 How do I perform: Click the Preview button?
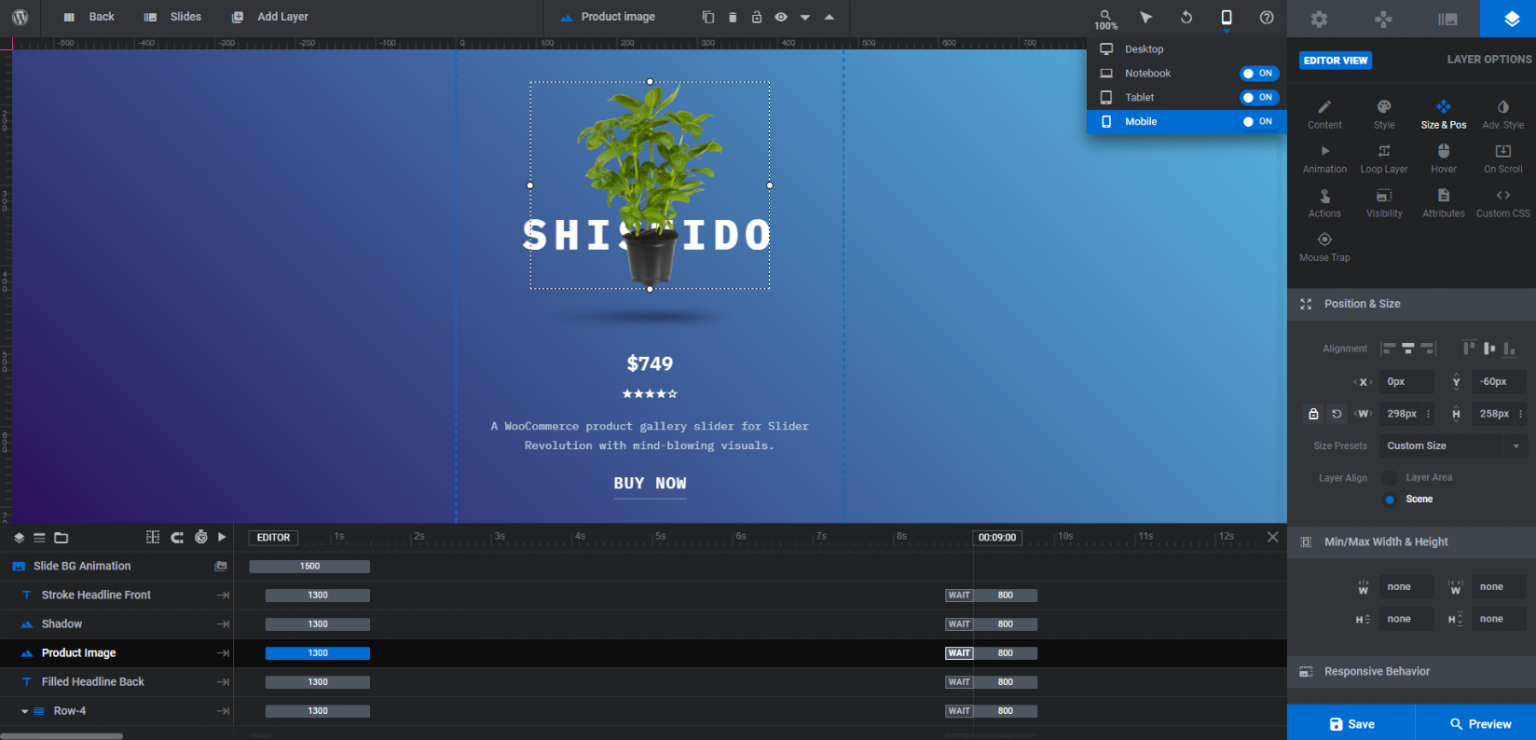(1479, 723)
